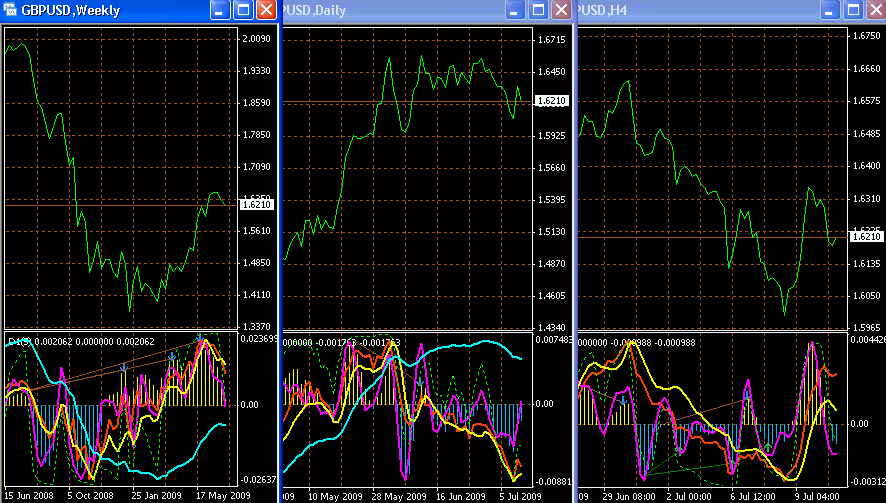The width and height of the screenshot is (886, 503).
Task: Click the 28 May 2009 date label
Action: click(x=399, y=497)
